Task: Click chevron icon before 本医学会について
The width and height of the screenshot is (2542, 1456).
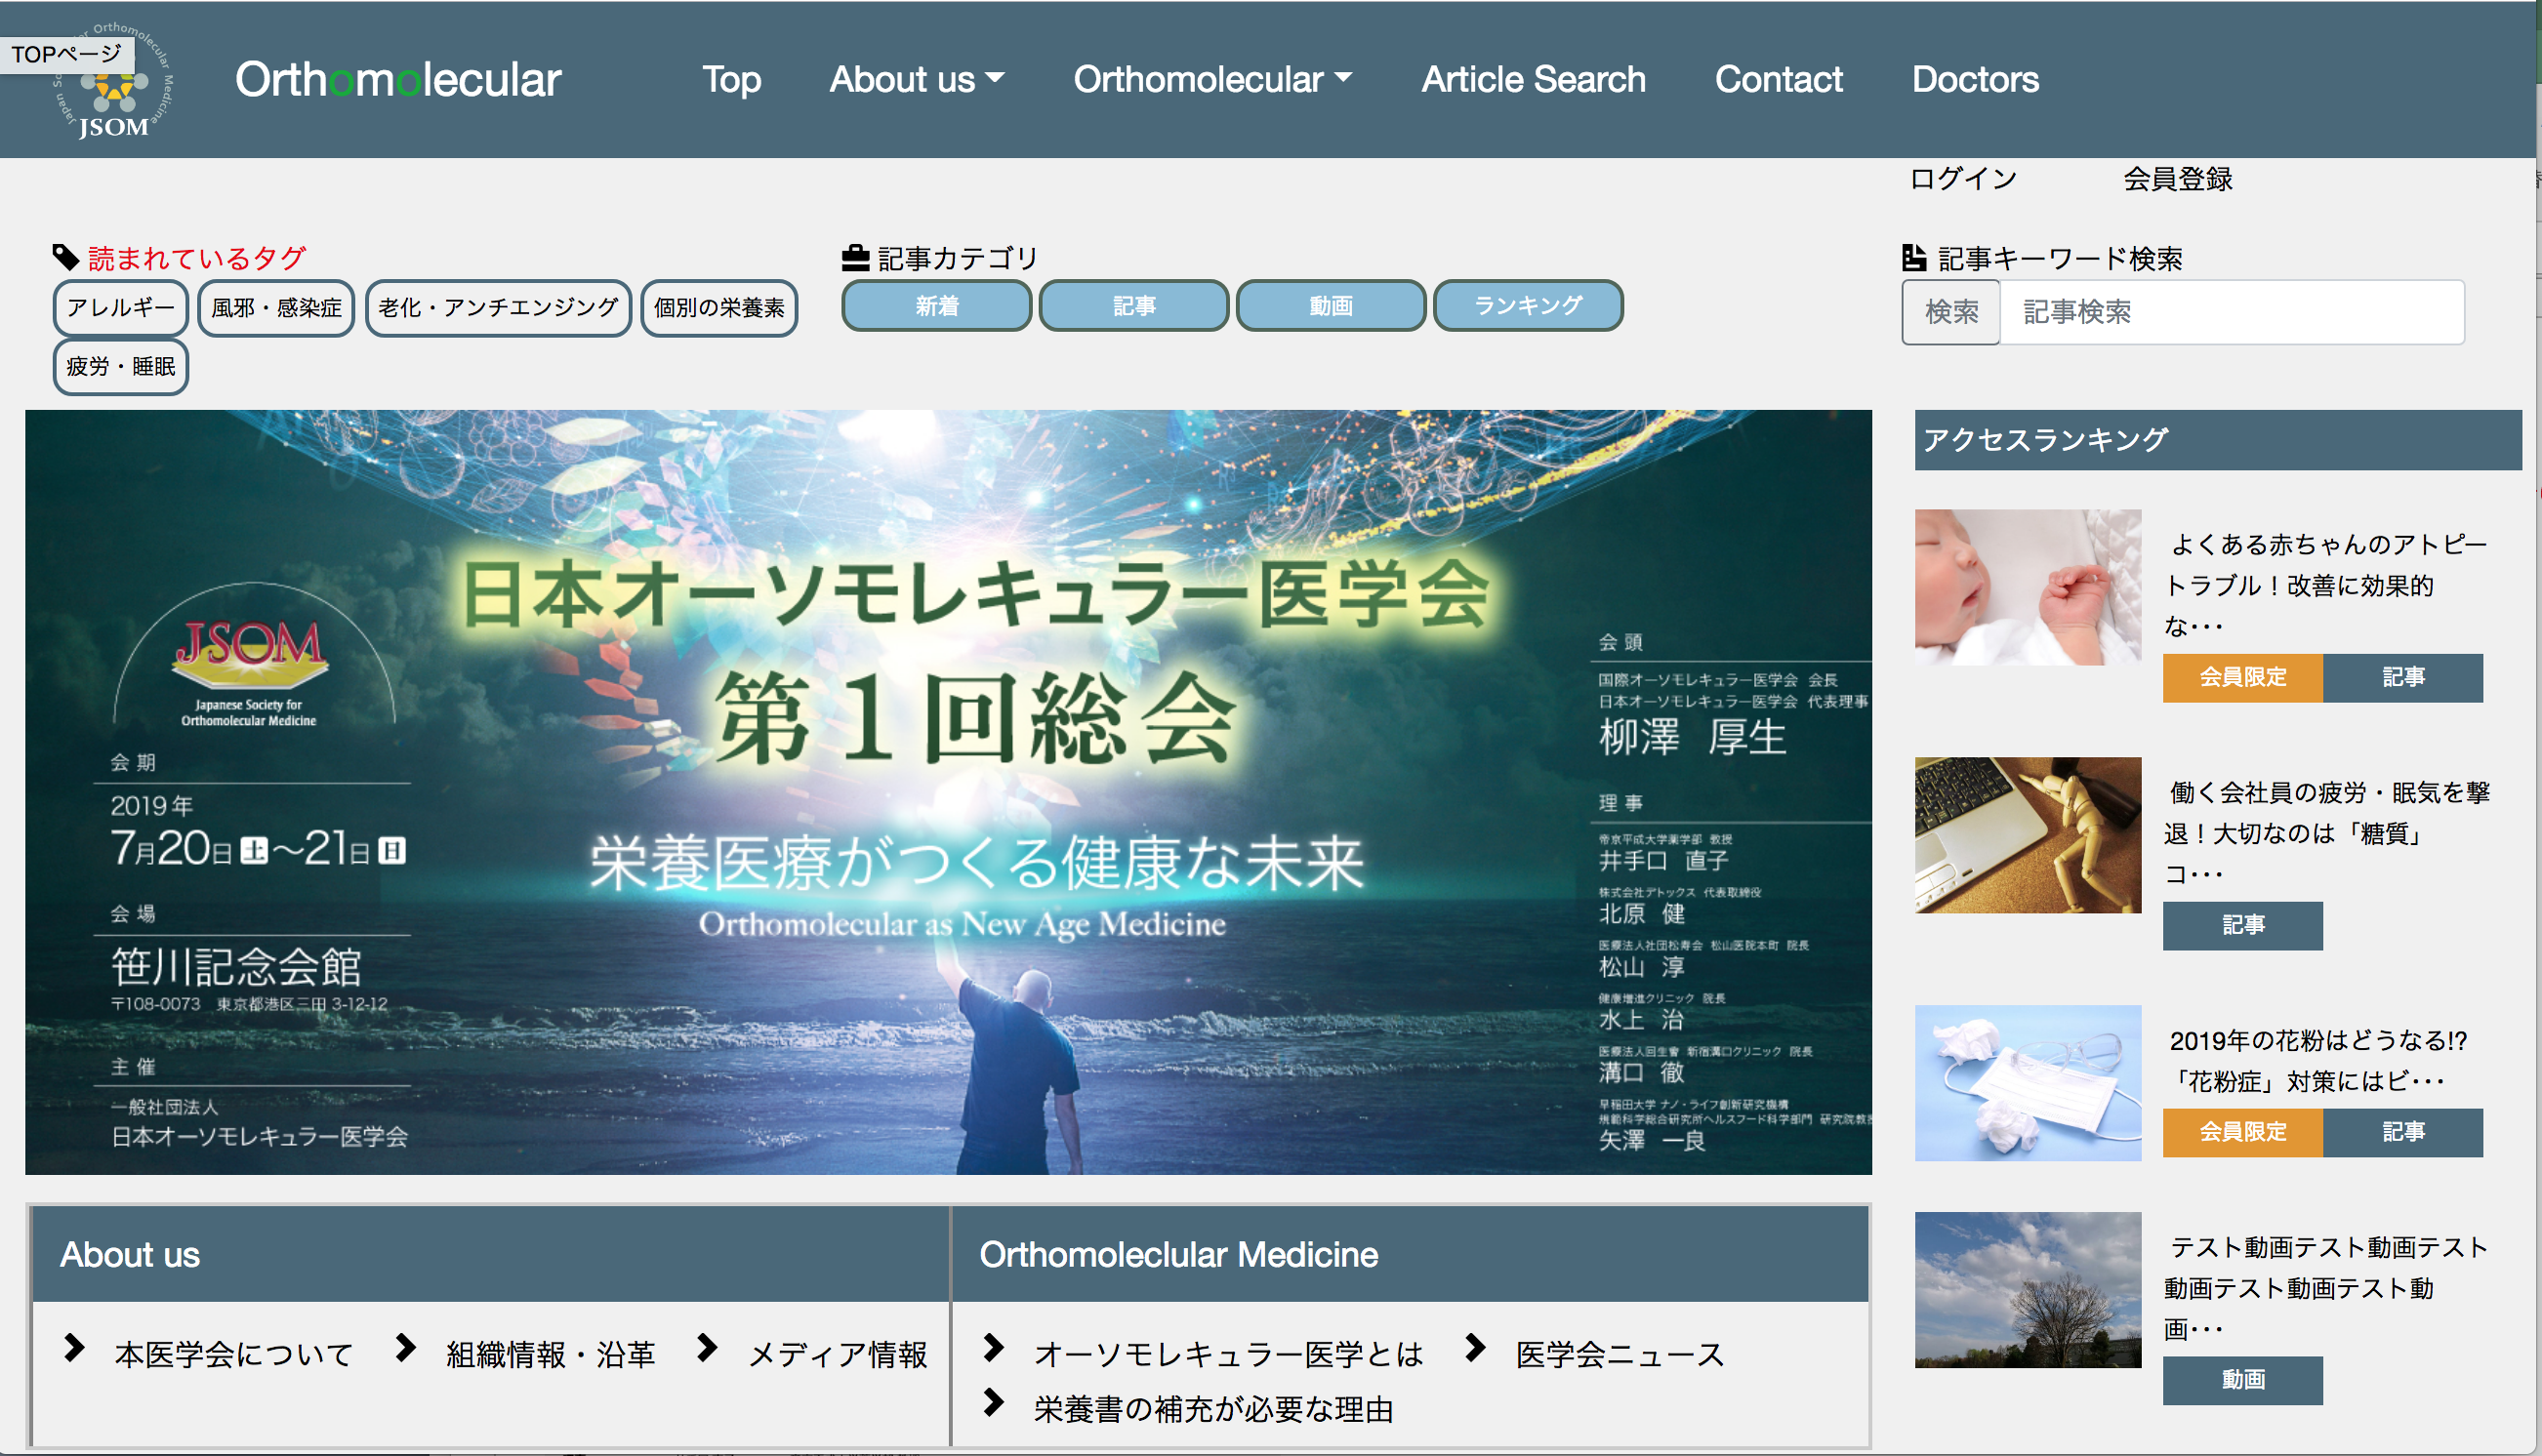Action: [x=74, y=1348]
